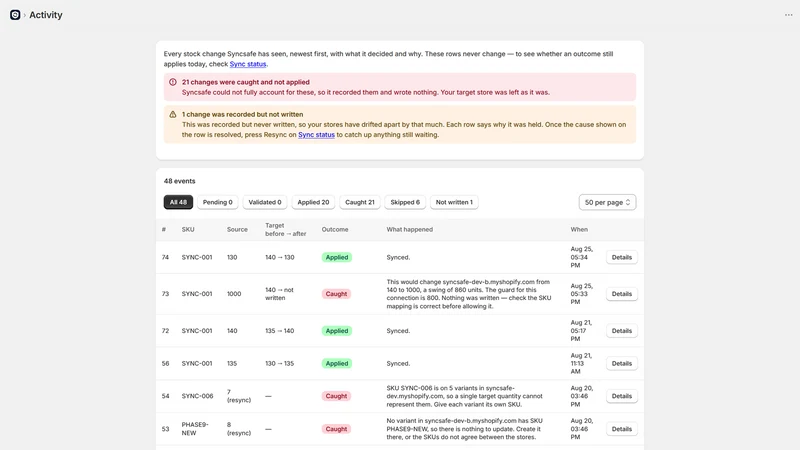Click the Source column header

coord(237,230)
